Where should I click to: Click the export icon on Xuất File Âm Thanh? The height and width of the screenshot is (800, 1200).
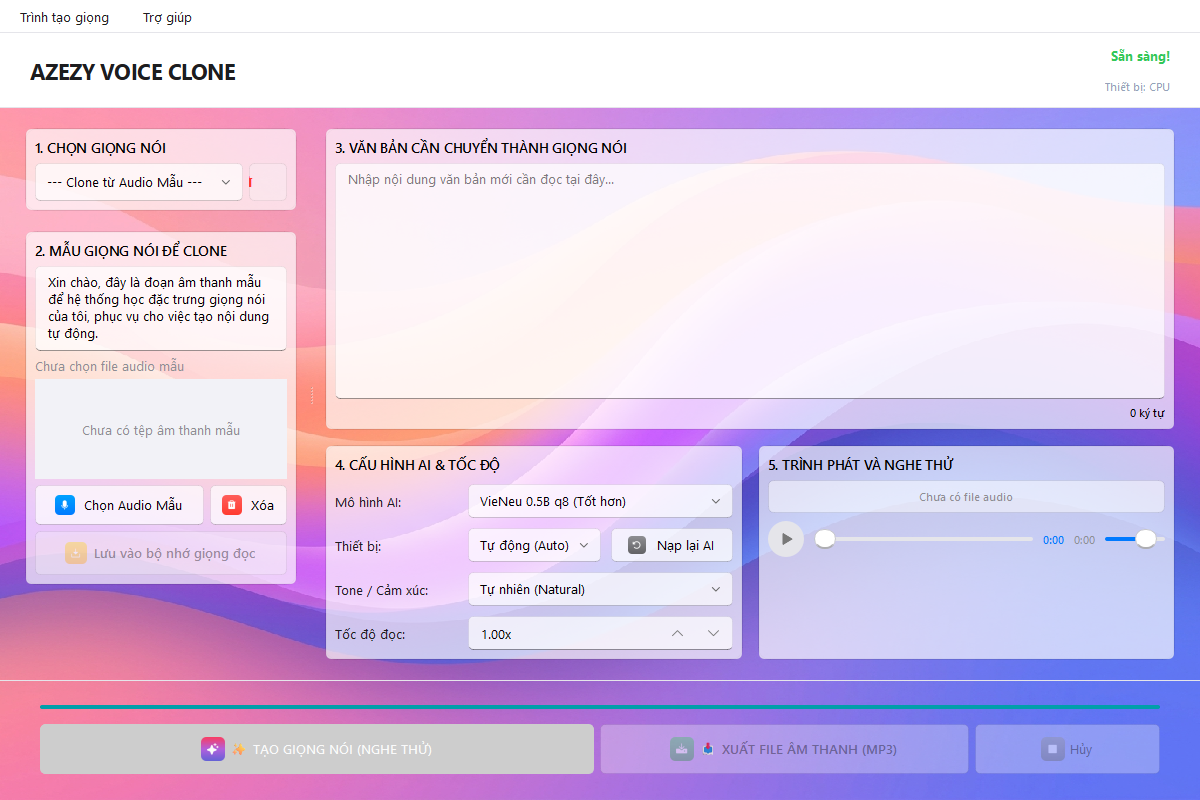tap(682, 749)
